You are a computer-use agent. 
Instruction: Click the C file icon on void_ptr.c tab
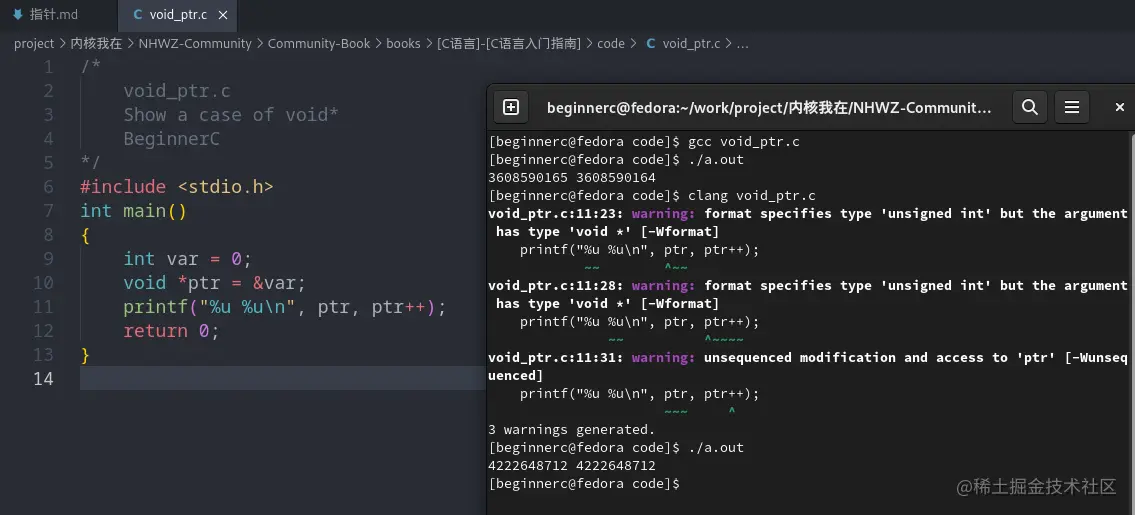click(x=138, y=15)
